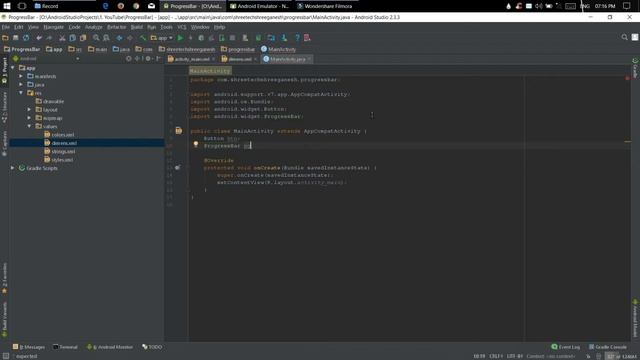Click the Undo arrow toolbar icon
The height and width of the screenshot is (360, 640).
click(x=39, y=38)
